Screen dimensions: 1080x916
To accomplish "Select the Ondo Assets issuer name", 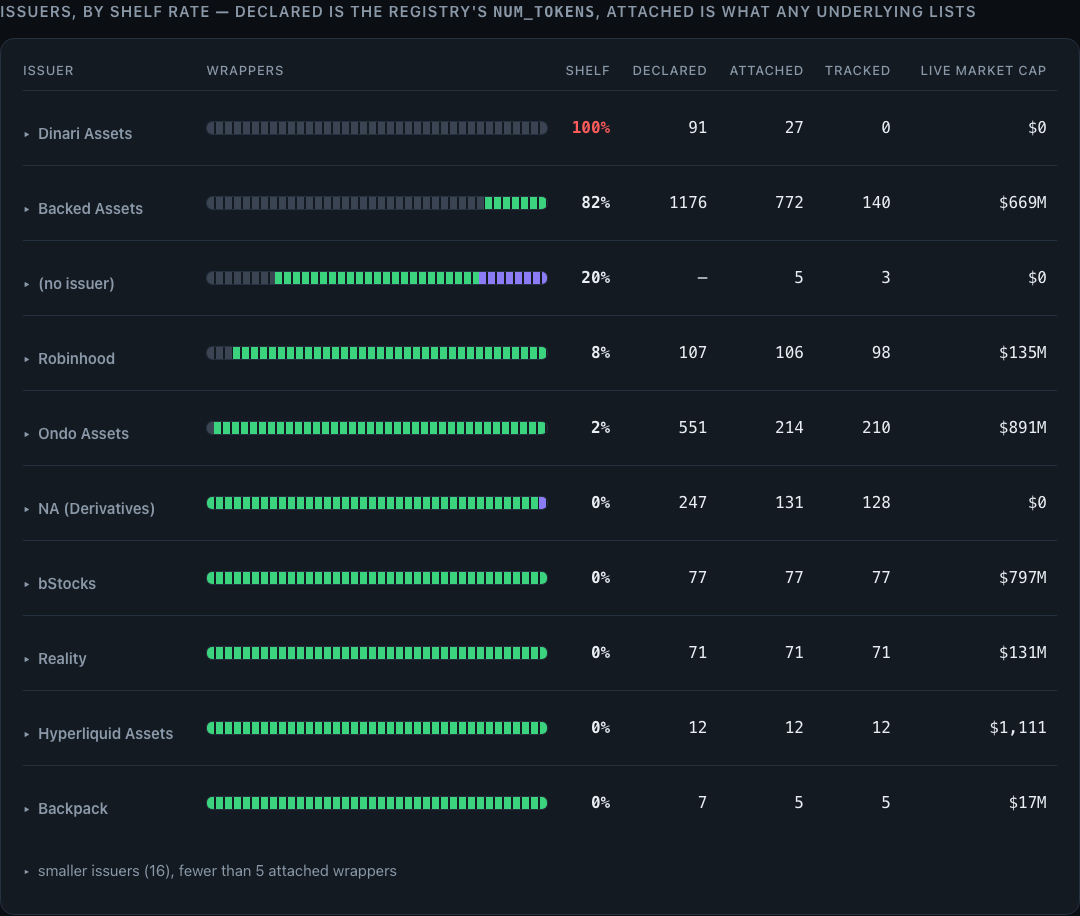I will click(83, 434).
